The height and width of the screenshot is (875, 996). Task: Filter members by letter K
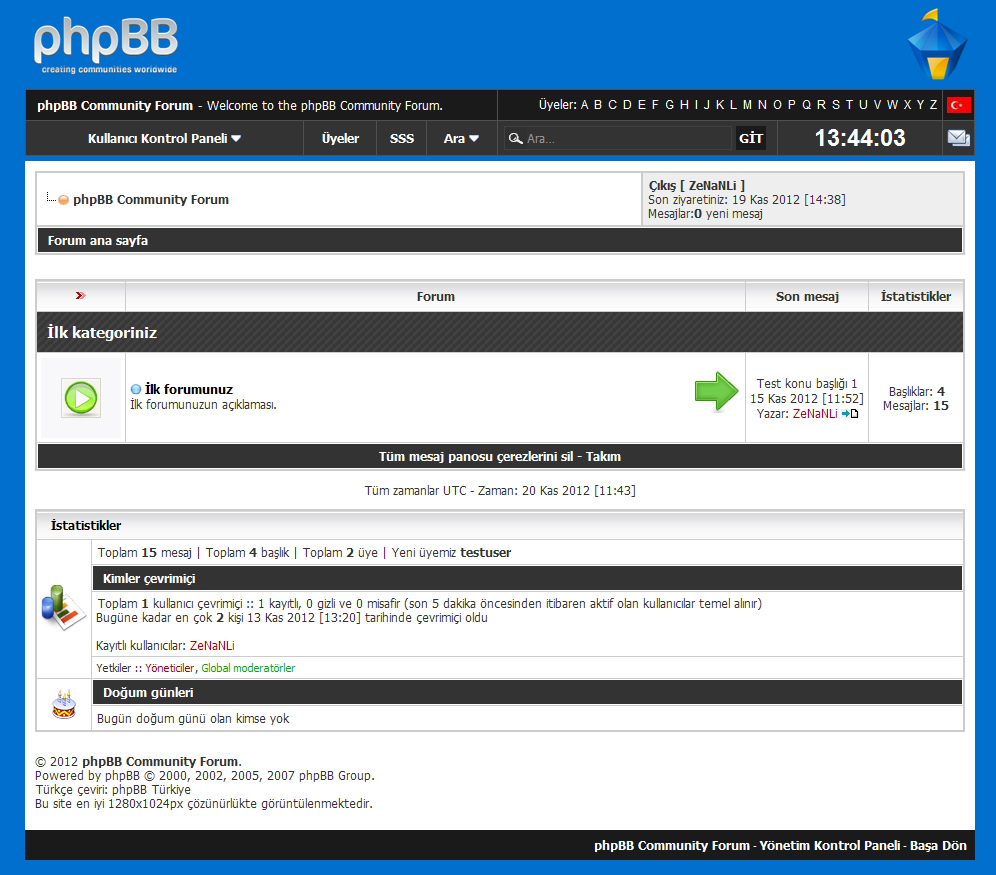[720, 105]
